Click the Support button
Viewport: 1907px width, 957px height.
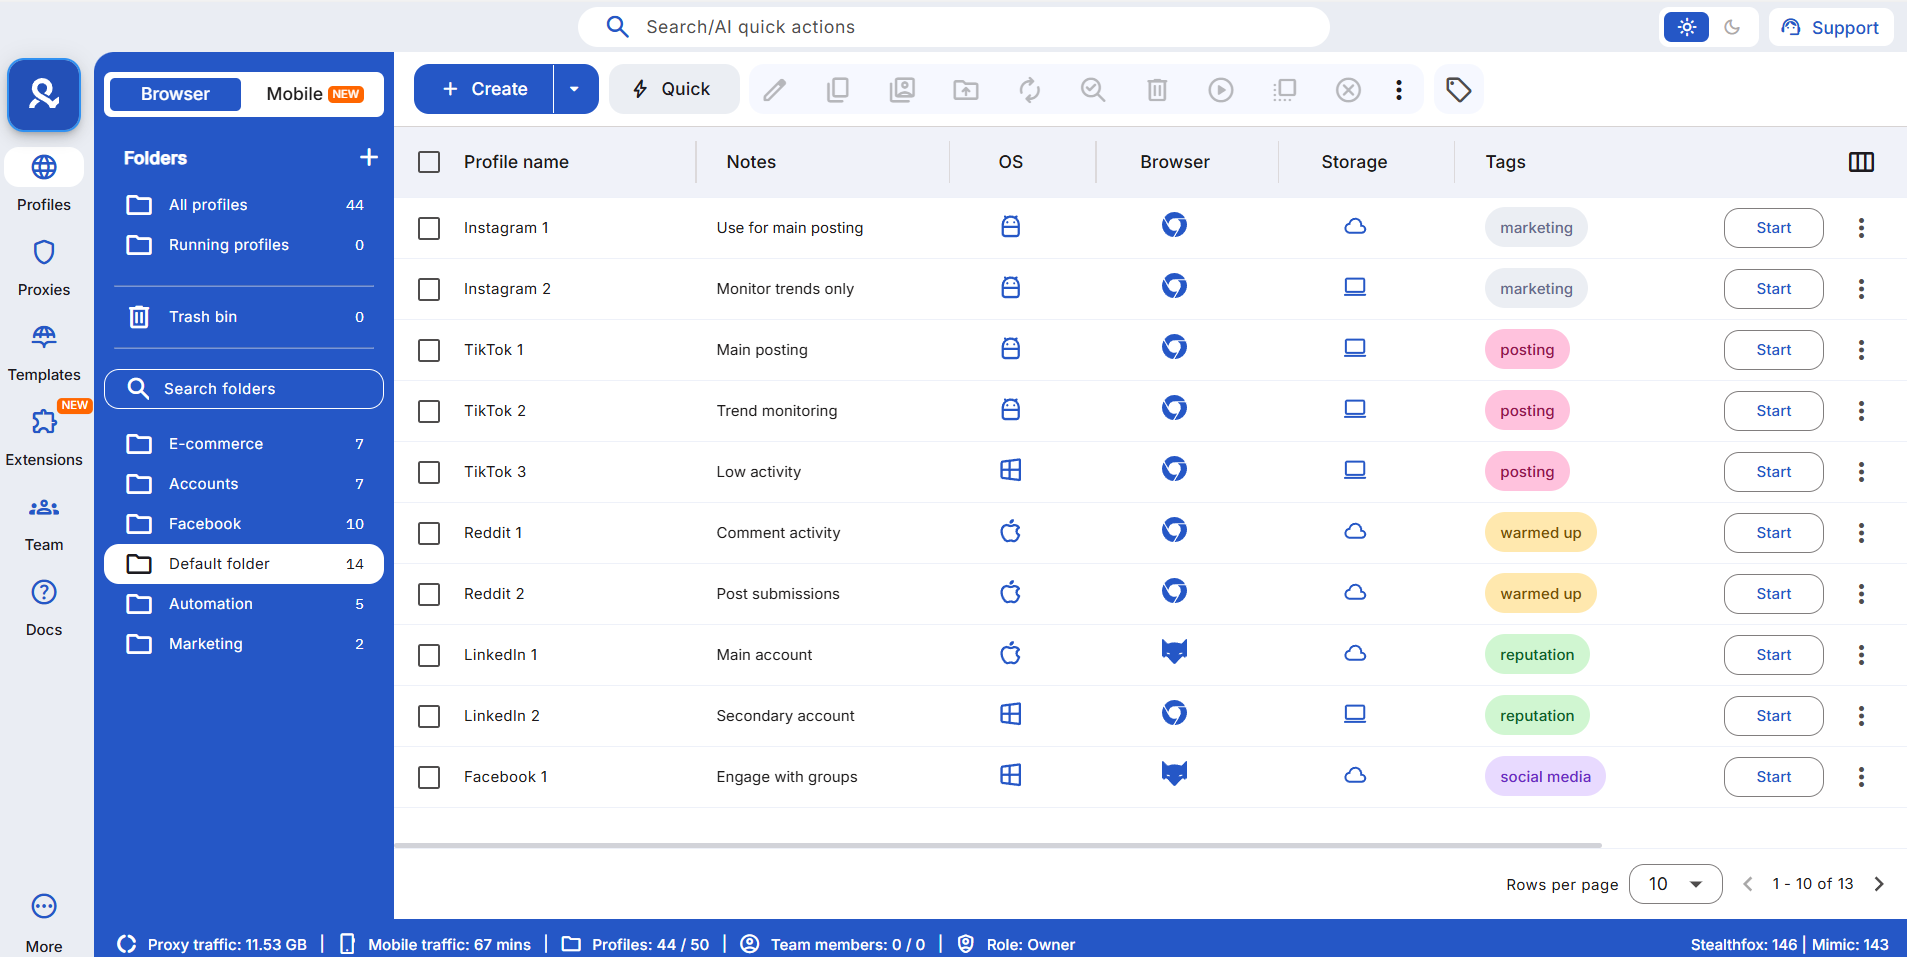click(x=1830, y=27)
